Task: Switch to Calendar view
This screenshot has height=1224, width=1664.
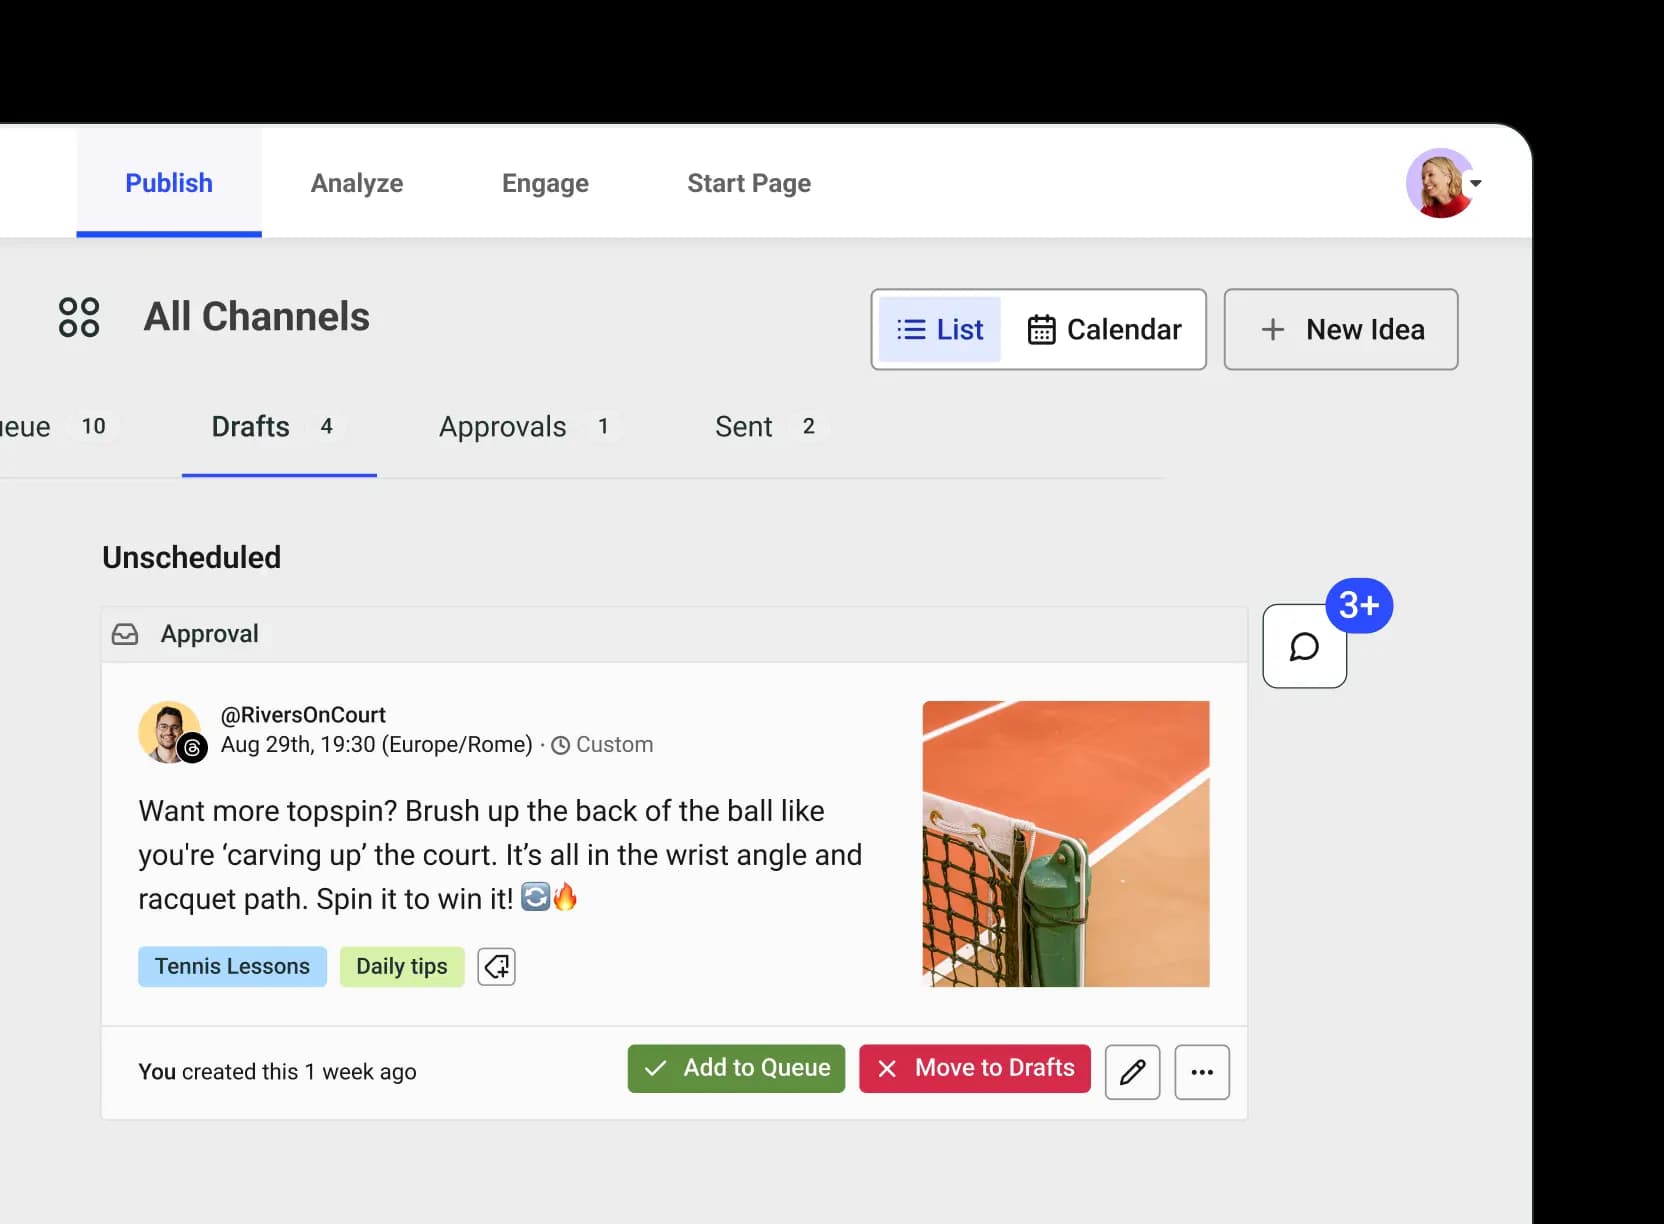Action: pyautogui.click(x=1105, y=329)
